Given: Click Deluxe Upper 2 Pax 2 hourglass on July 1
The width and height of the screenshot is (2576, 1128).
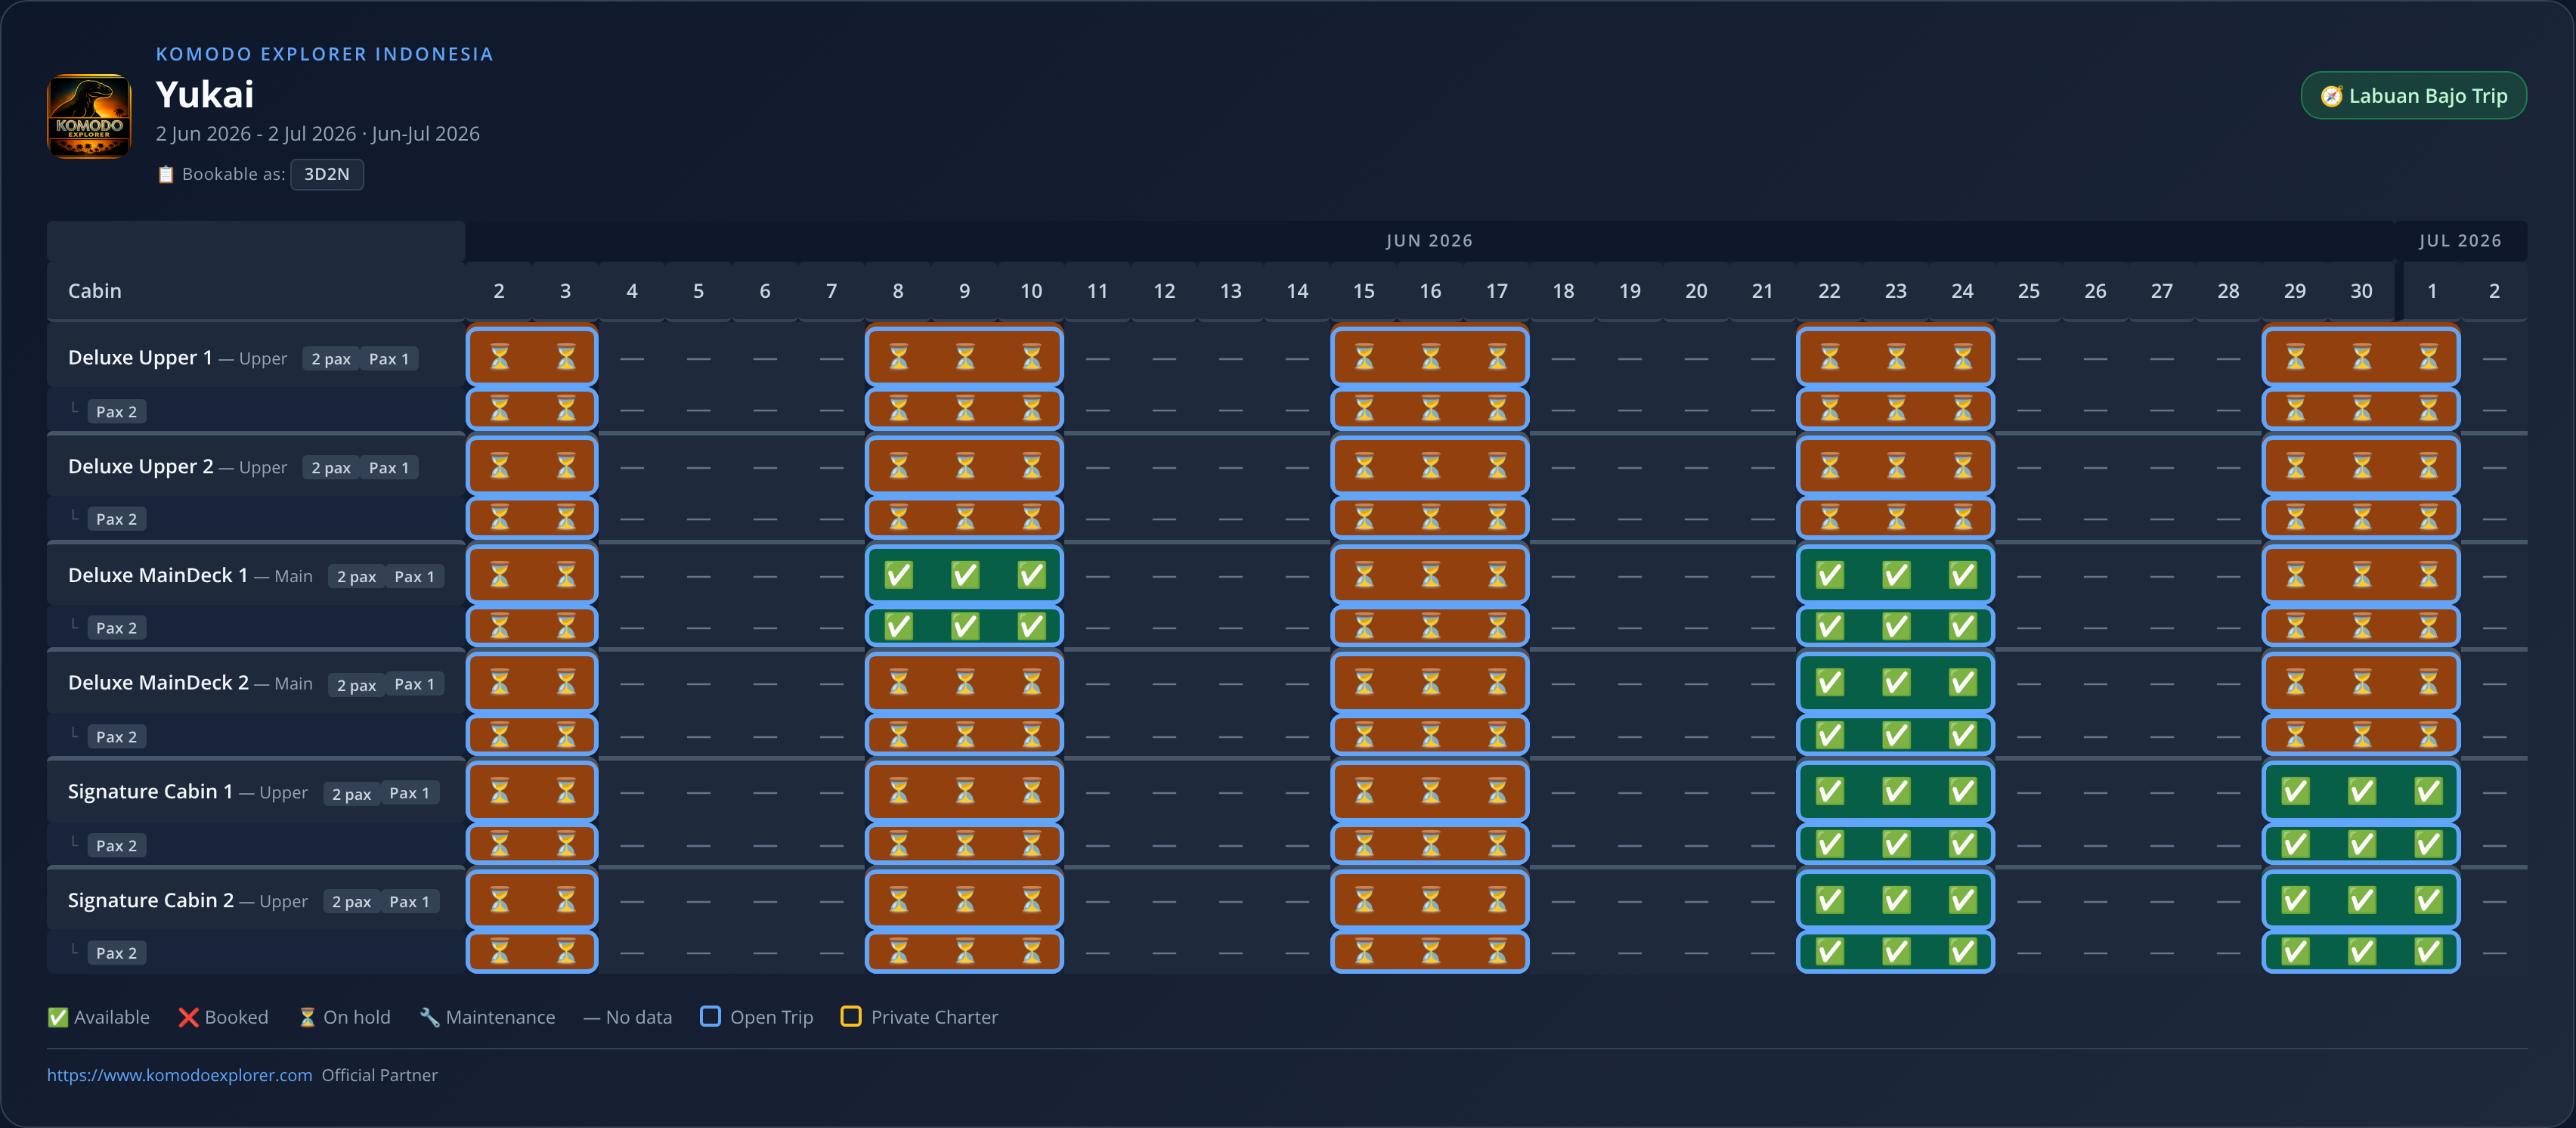Looking at the screenshot, I should tap(2428, 518).
